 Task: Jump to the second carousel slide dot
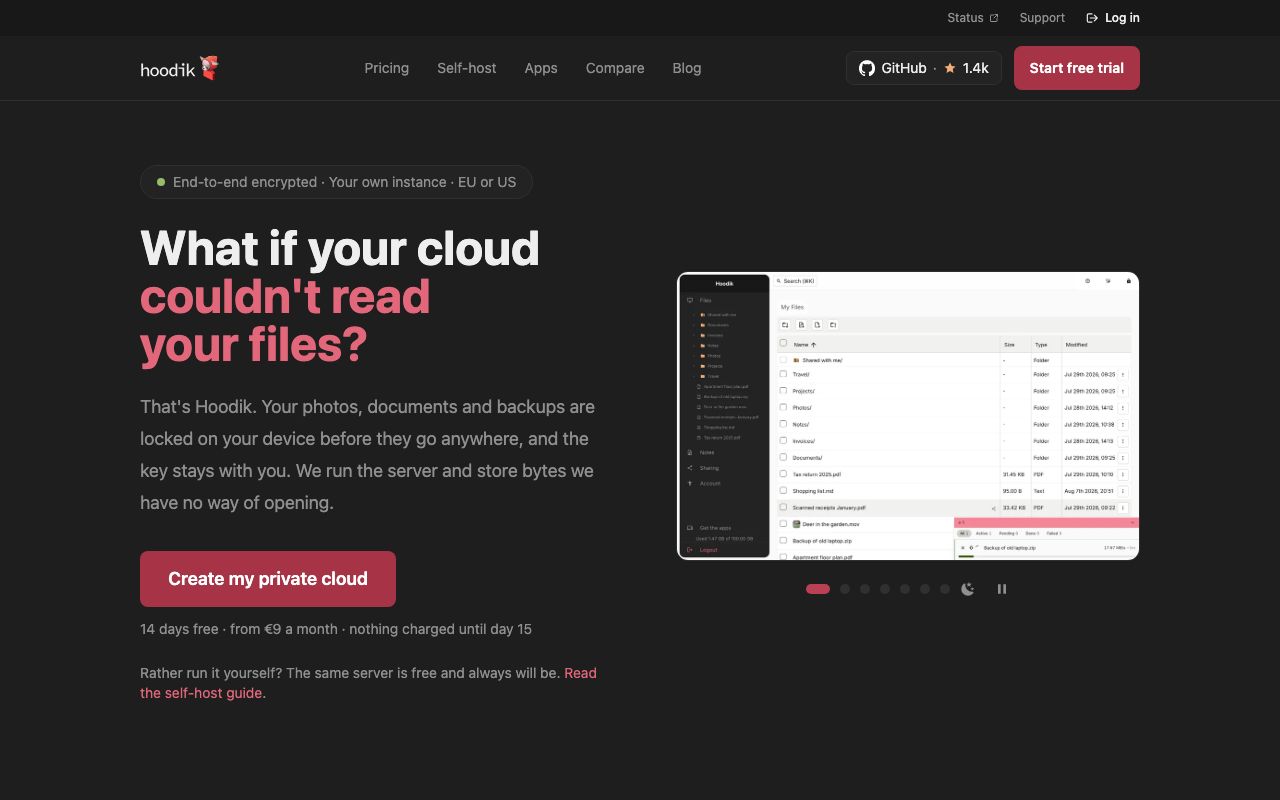click(845, 589)
